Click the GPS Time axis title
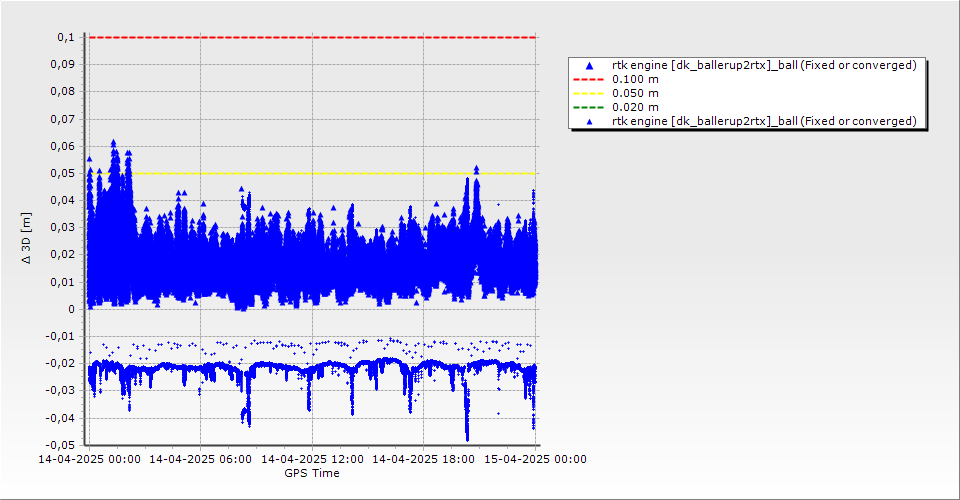This screenshot has width=960, height=500. click(312, 473)
